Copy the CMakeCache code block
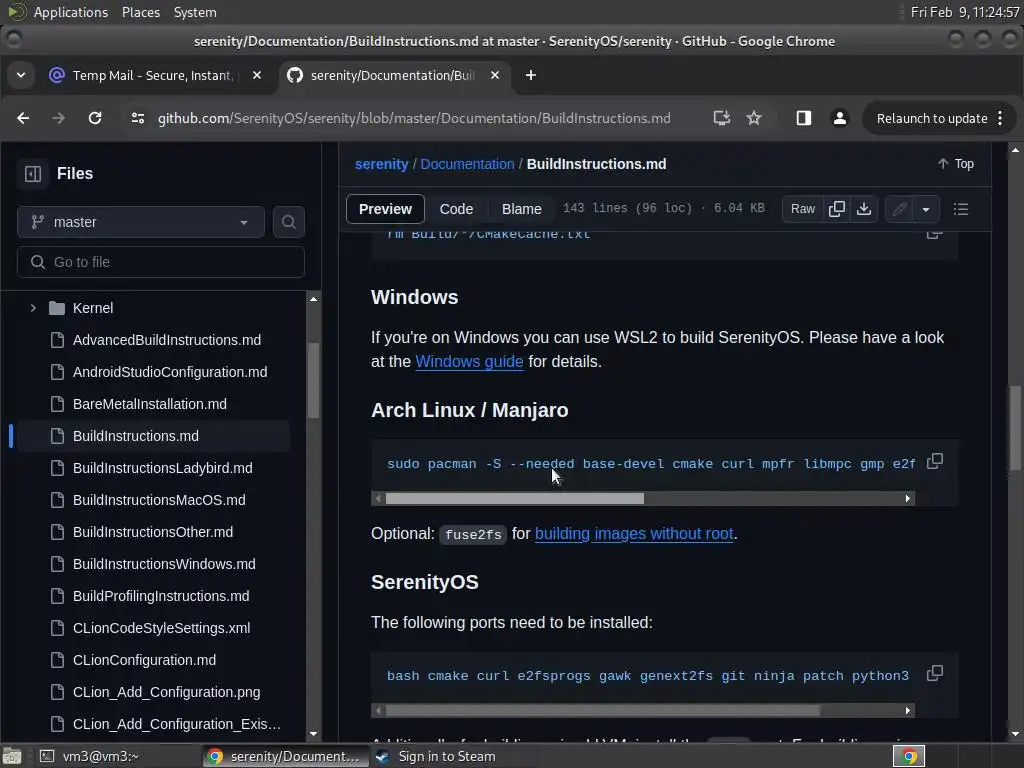This screenshot has height=768, width=1024. [x=935, y=234]
